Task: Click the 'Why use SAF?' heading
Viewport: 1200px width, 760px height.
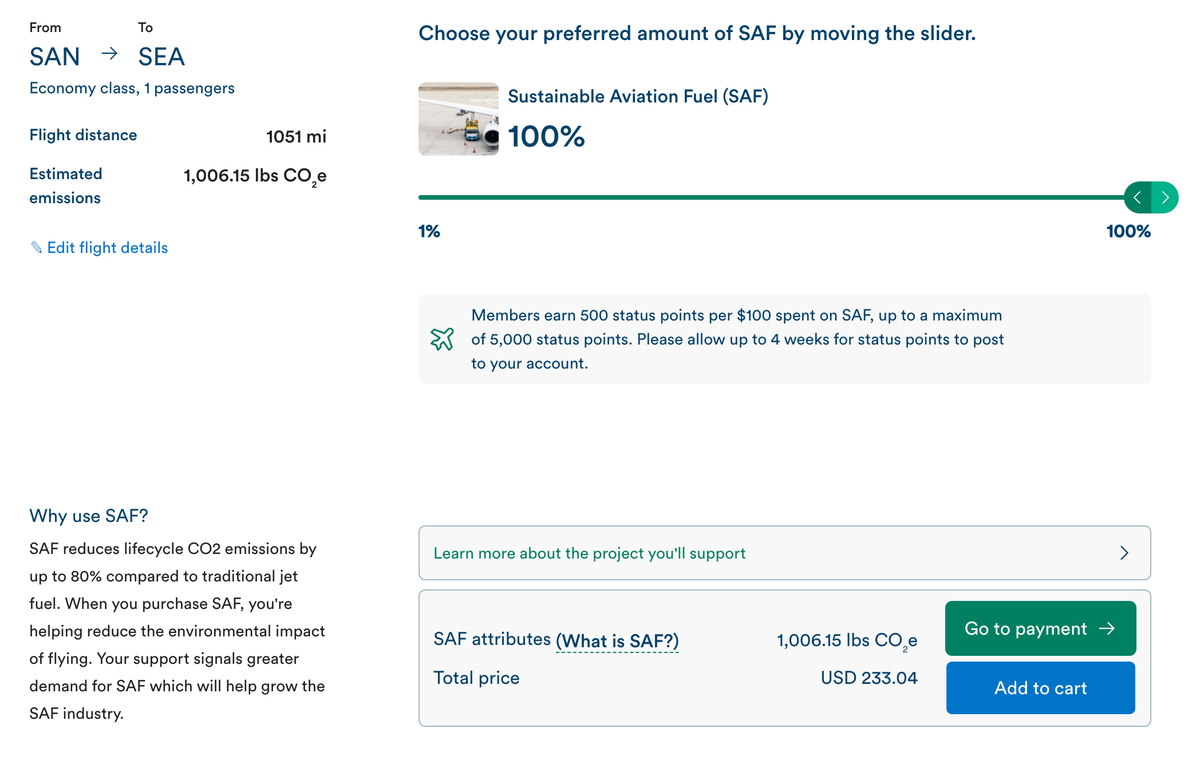Action: [88, 516]
